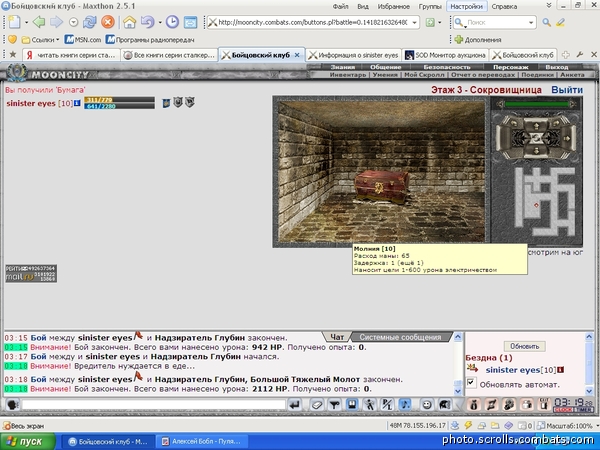Open the Настройки menu
This screenshot has width=600, height=450.
(466, 6)
